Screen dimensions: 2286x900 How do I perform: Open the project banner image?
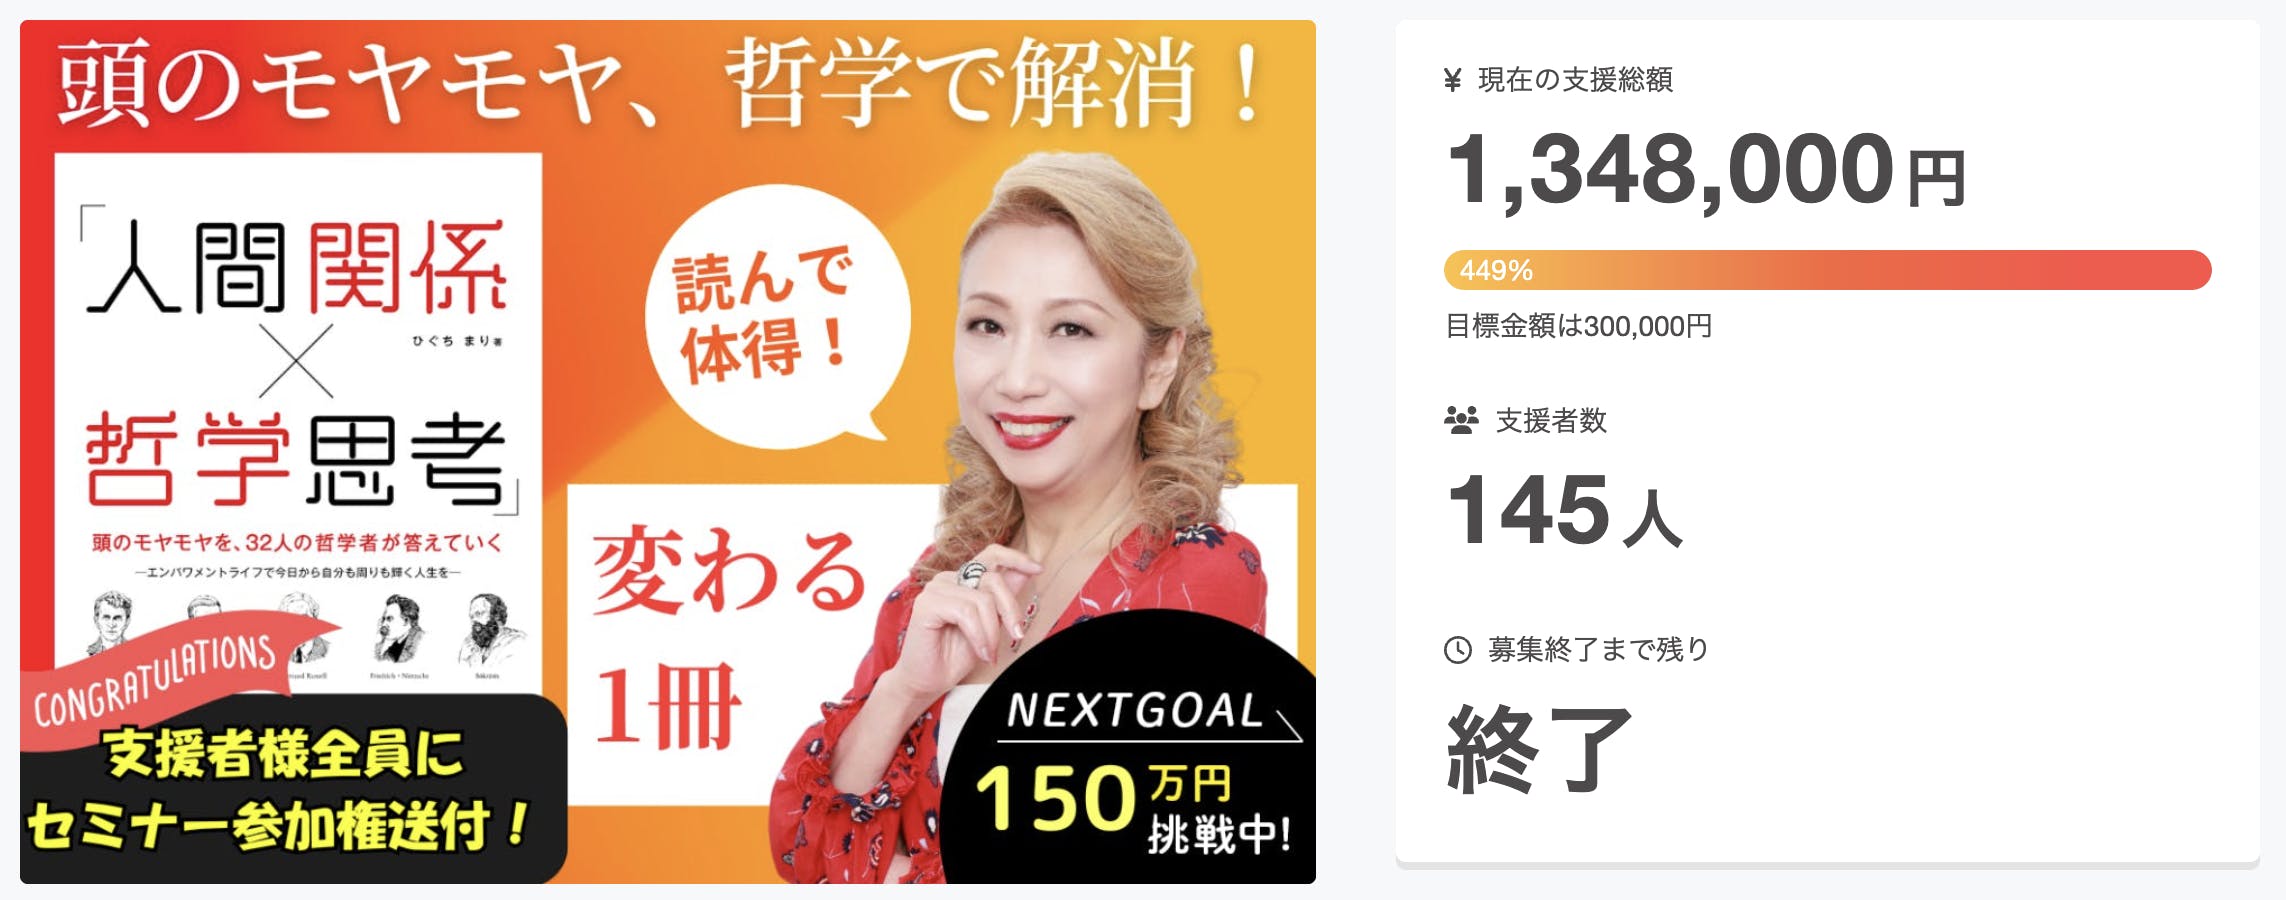pyautogui.click(x=668, y=452)
